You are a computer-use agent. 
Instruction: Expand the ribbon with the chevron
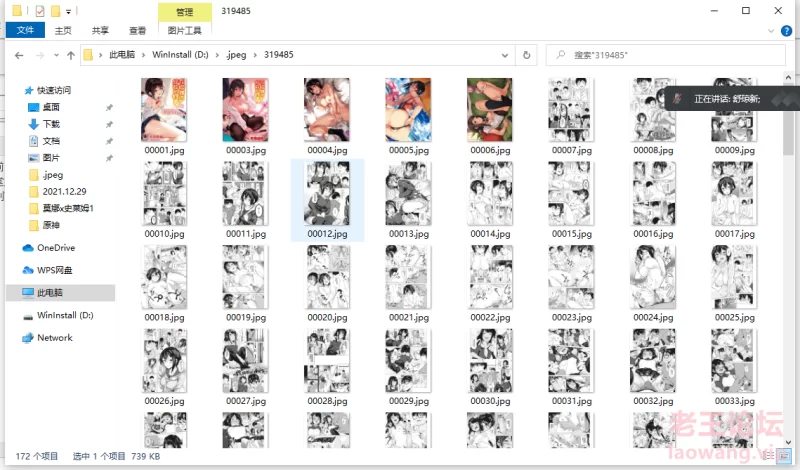(771, 31)
